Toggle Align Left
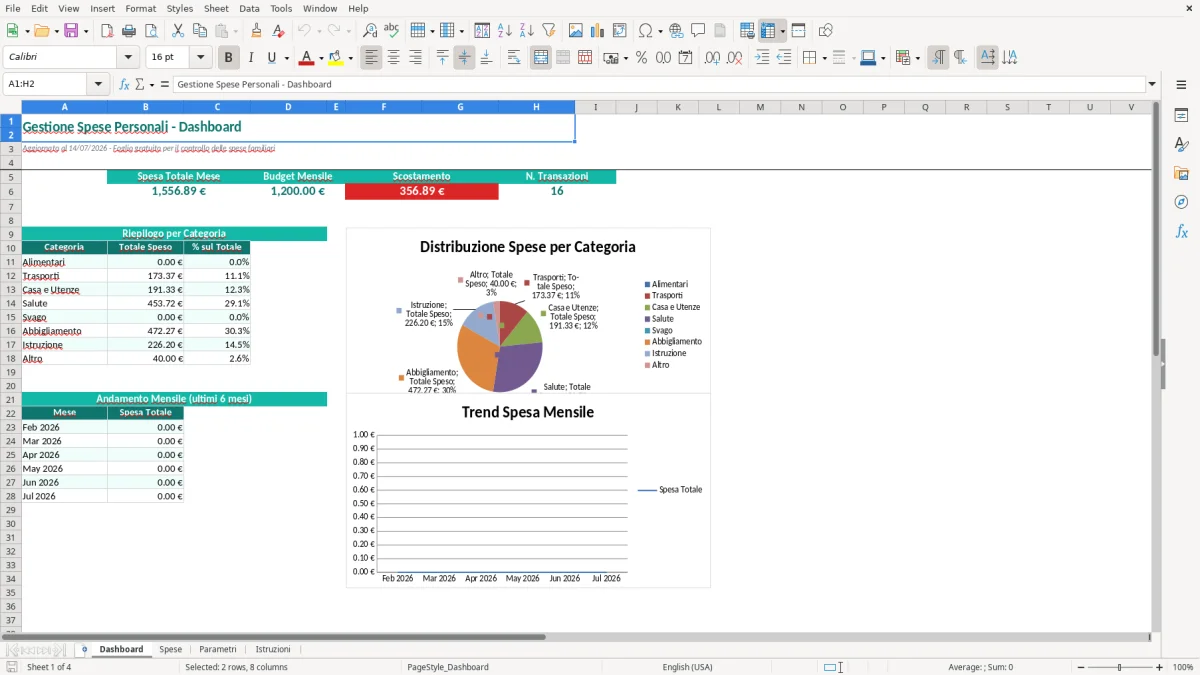The width and height of the screenshot is (1200, 675). coord(372,58)
